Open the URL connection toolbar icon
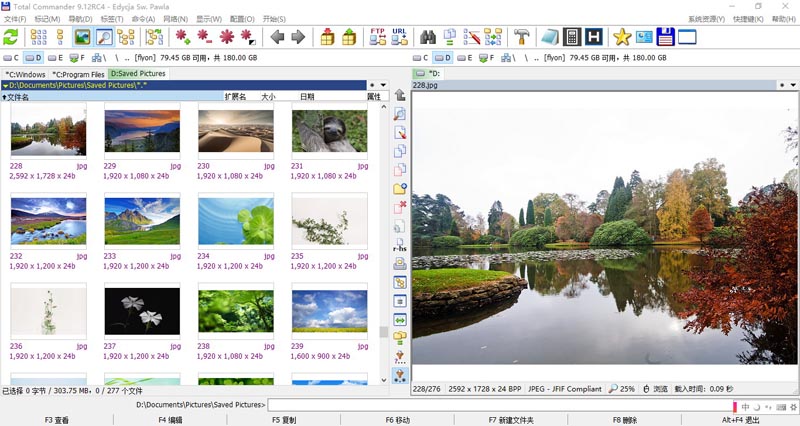The width and height of the screenshot is (800, 426). tap(399, 37)
